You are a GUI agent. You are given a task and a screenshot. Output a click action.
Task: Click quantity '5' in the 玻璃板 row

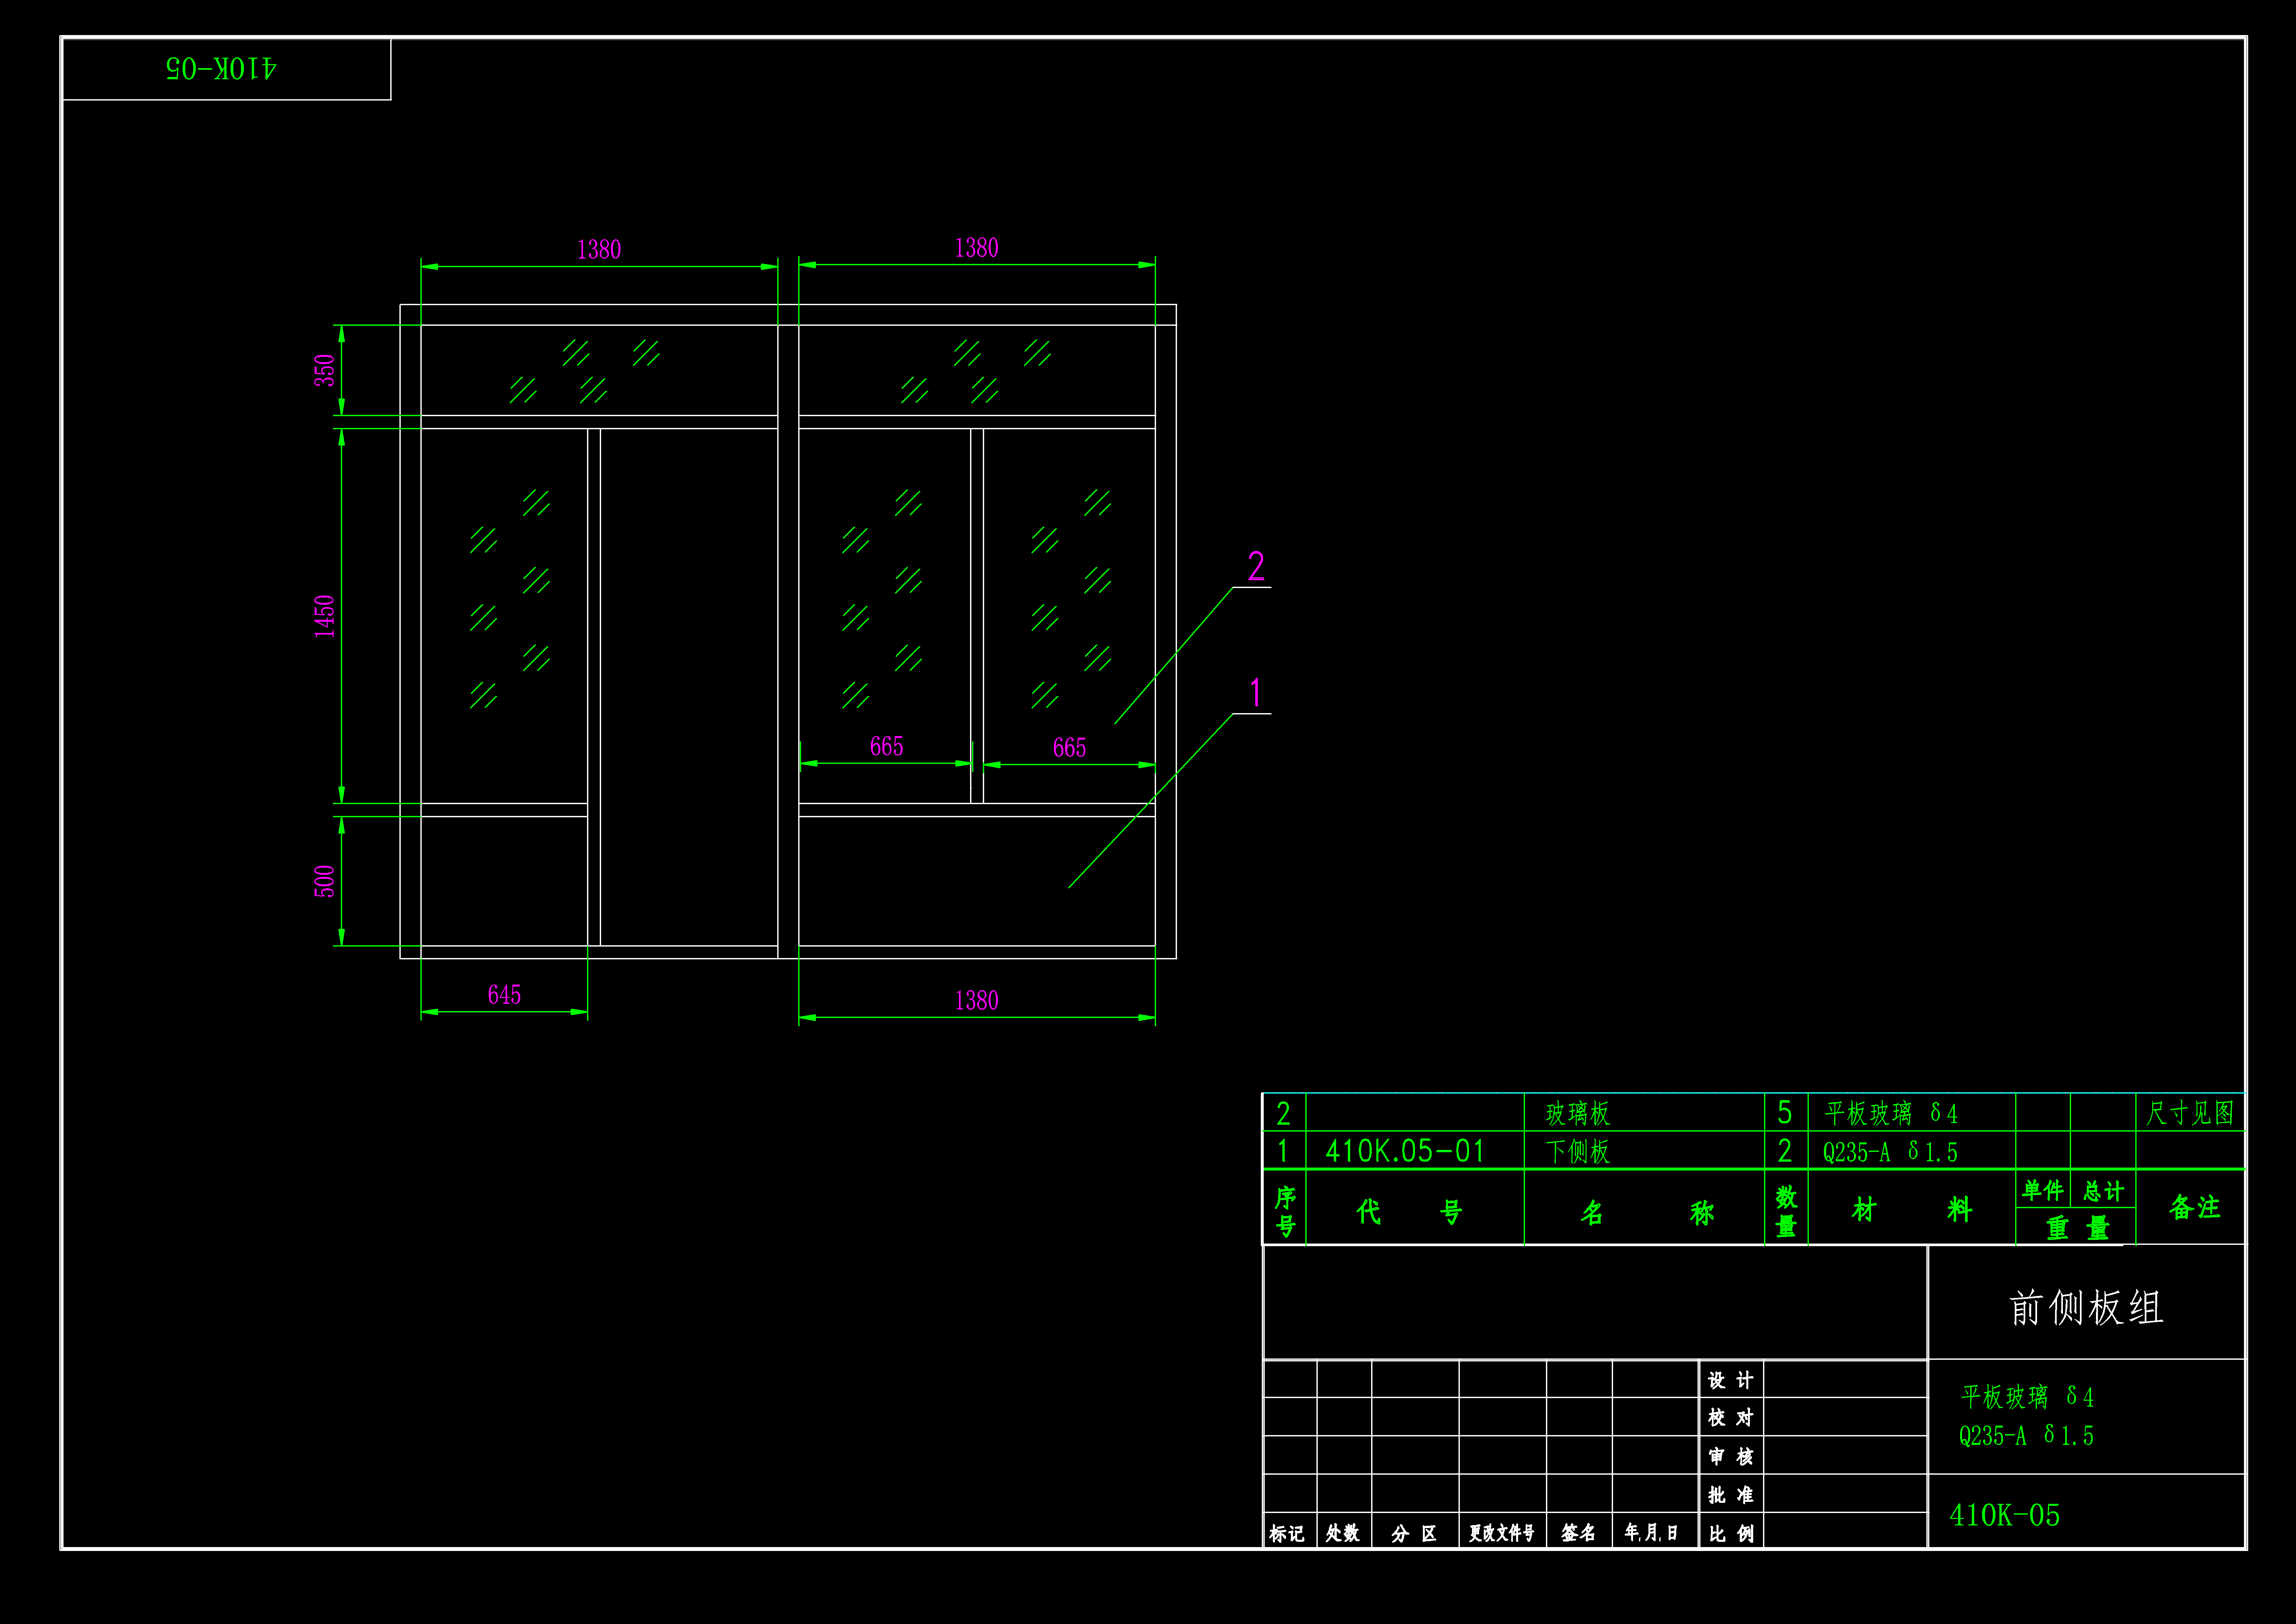(1785, 1112)
